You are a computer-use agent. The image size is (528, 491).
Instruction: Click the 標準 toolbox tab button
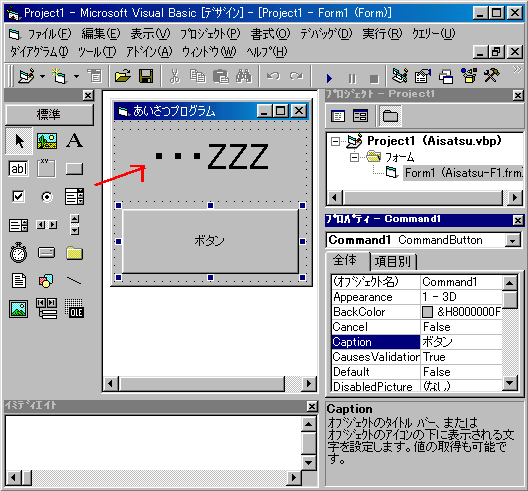coord(49,115)
